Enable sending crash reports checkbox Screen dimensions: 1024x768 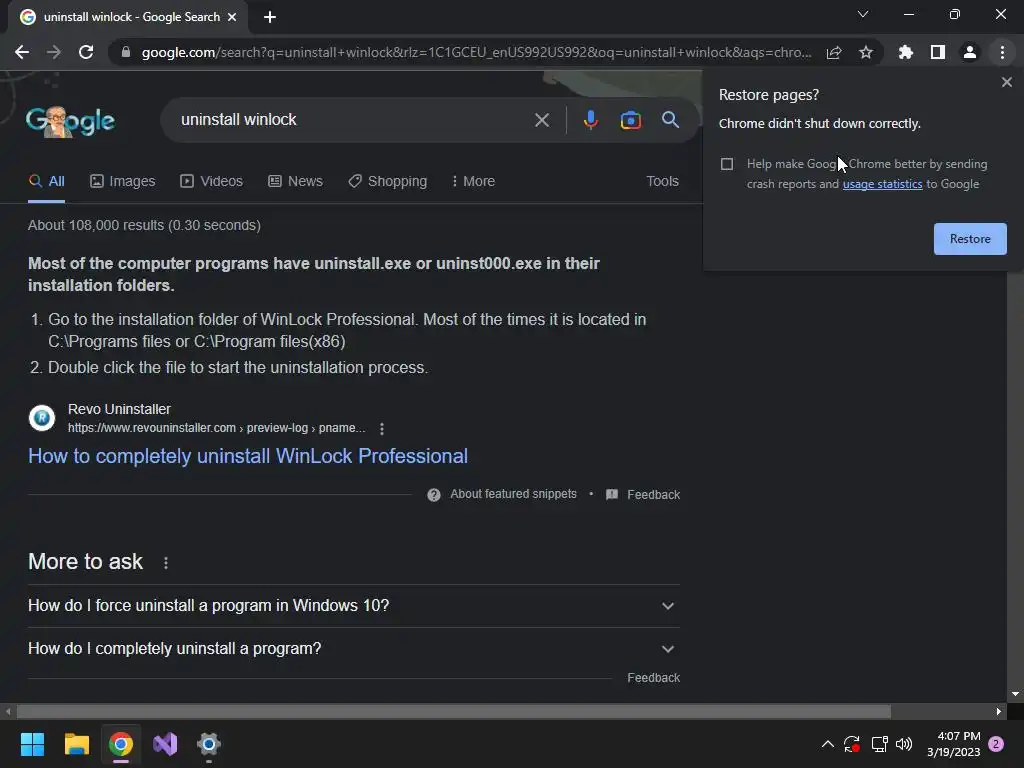tap(727, 164)
